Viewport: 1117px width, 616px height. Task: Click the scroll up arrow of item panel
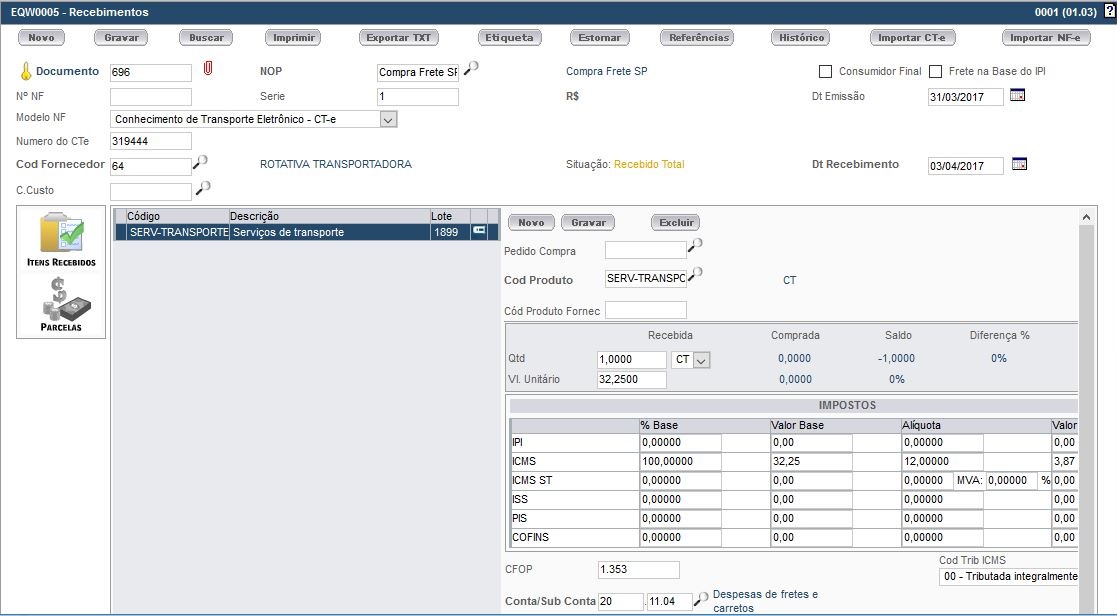1088,216
